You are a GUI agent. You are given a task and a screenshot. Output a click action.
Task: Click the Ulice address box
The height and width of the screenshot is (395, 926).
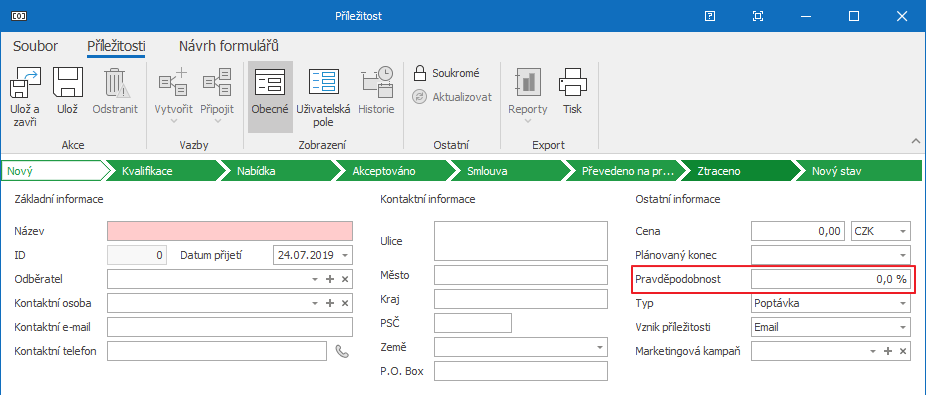coord(520,241)
